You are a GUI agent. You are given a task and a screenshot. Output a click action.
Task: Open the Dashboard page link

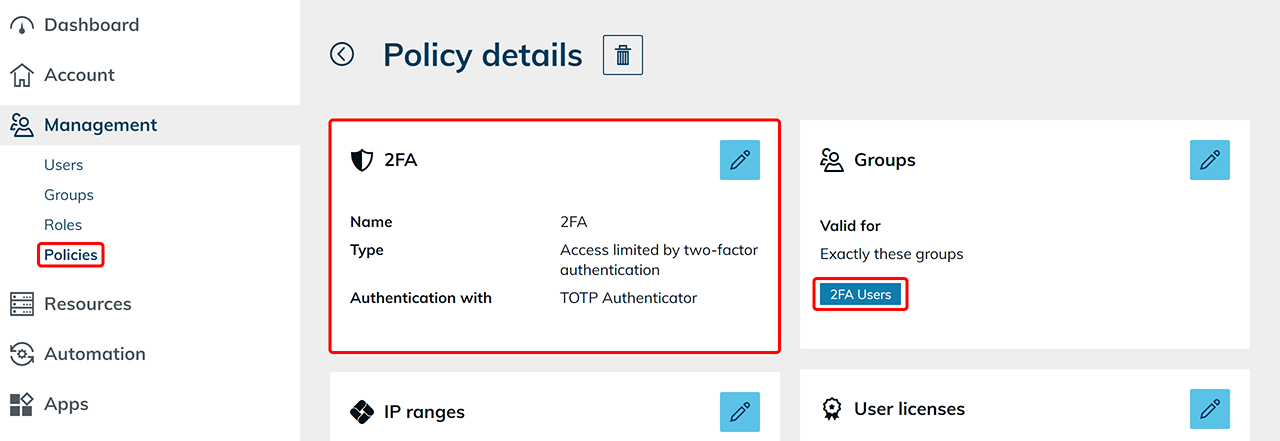[x=91, y=25]
